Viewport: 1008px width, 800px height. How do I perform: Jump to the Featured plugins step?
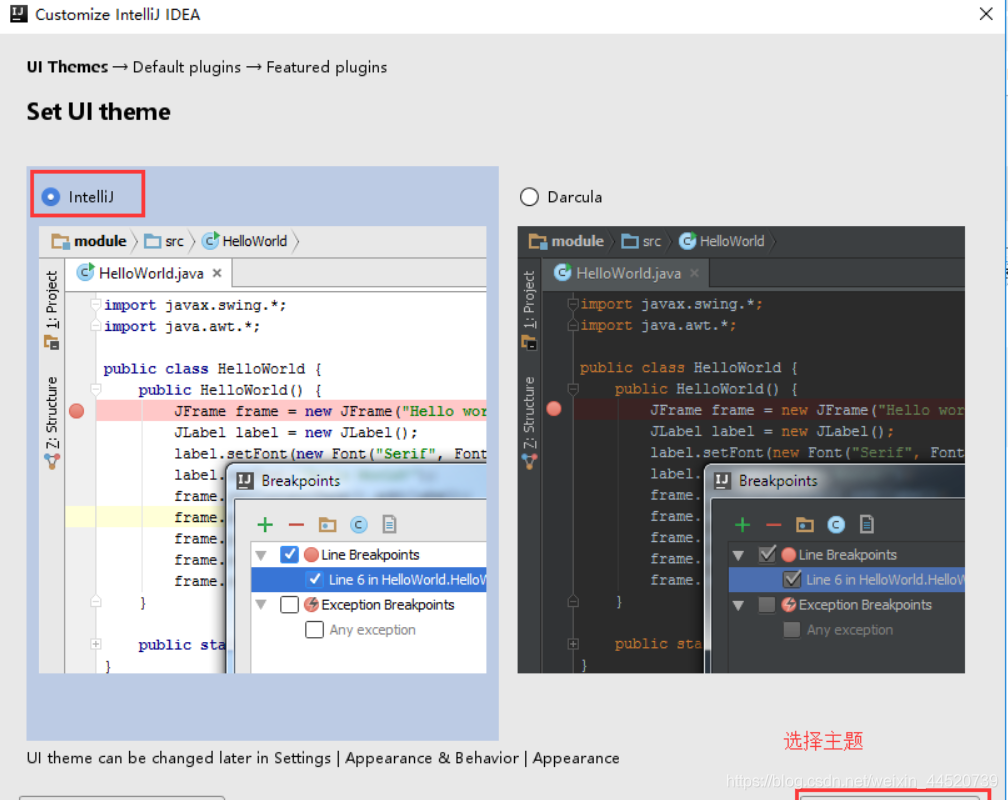(x=327, y=67)
